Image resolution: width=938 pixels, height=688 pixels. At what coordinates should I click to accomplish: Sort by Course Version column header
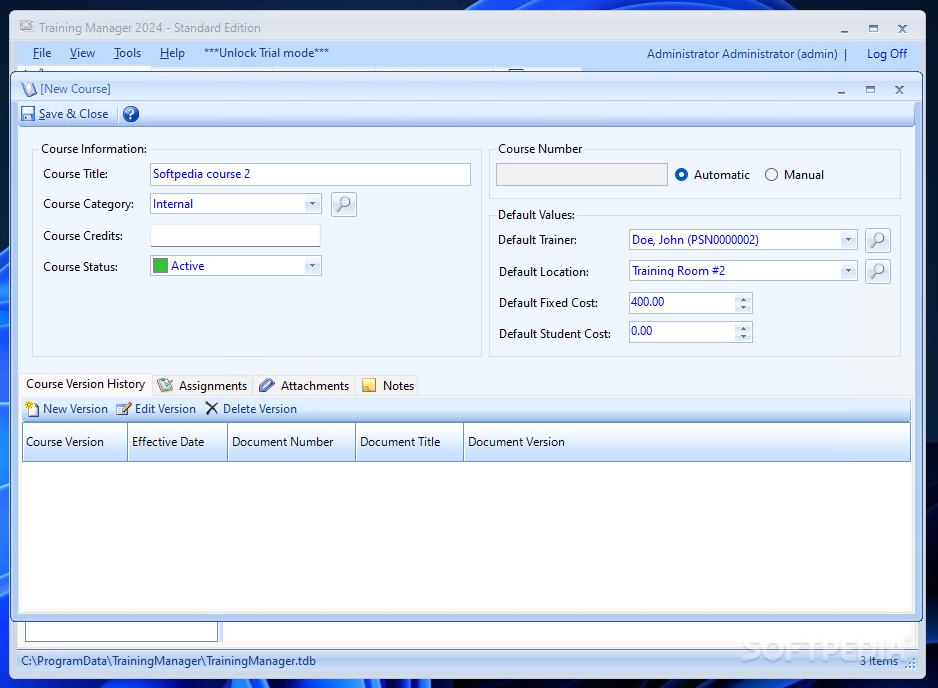coord(75,442)
